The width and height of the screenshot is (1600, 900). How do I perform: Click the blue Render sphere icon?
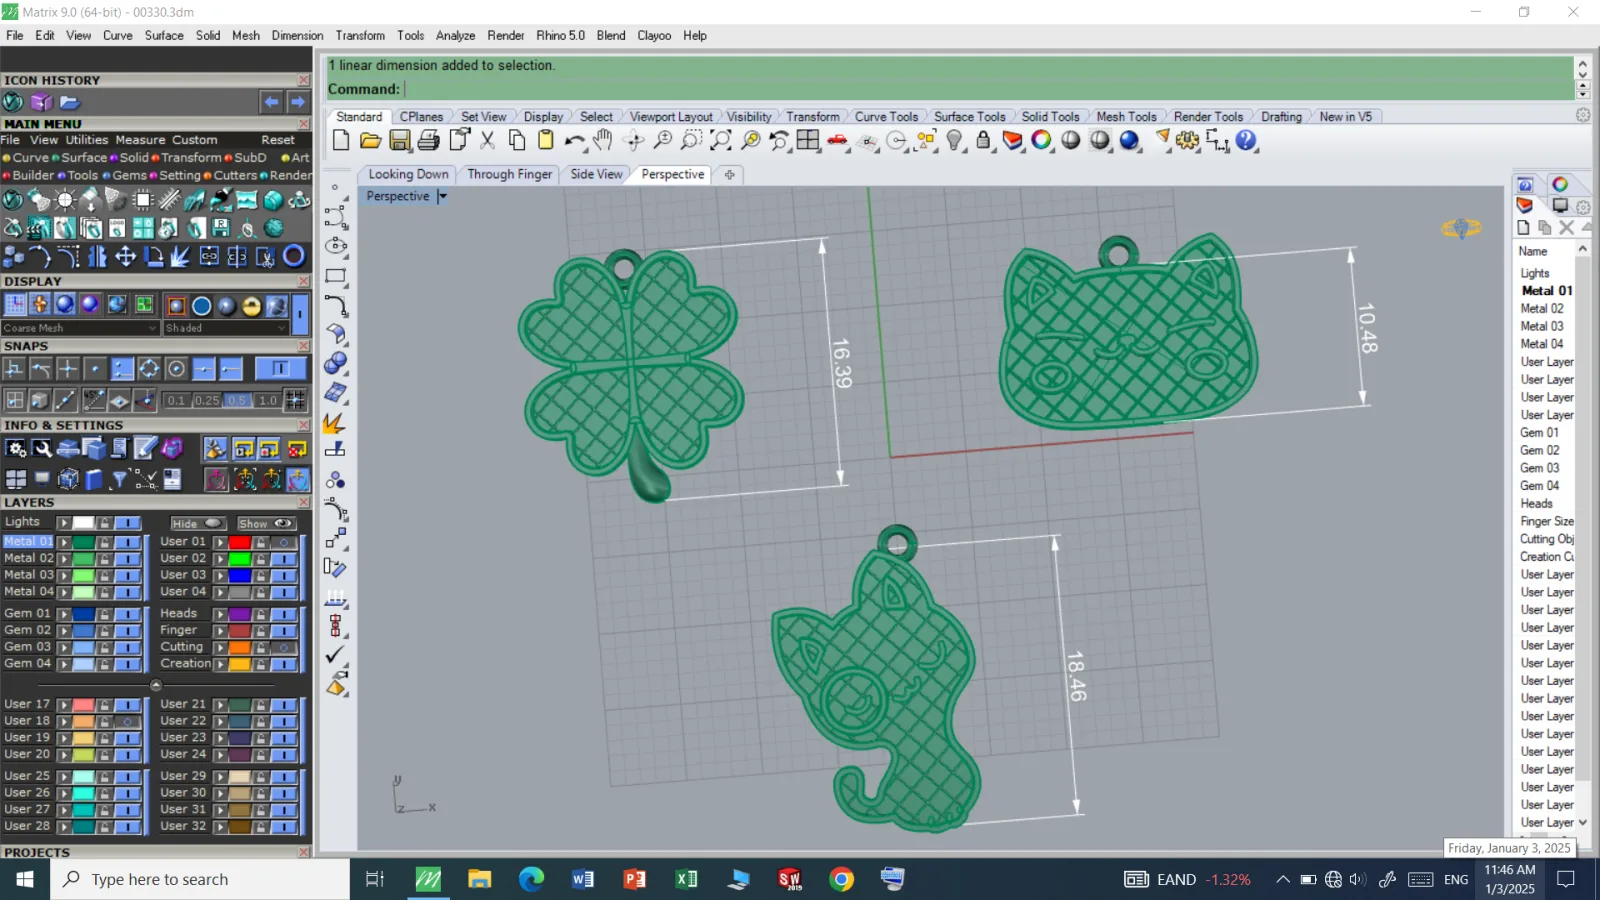(x=1130, y=141)
